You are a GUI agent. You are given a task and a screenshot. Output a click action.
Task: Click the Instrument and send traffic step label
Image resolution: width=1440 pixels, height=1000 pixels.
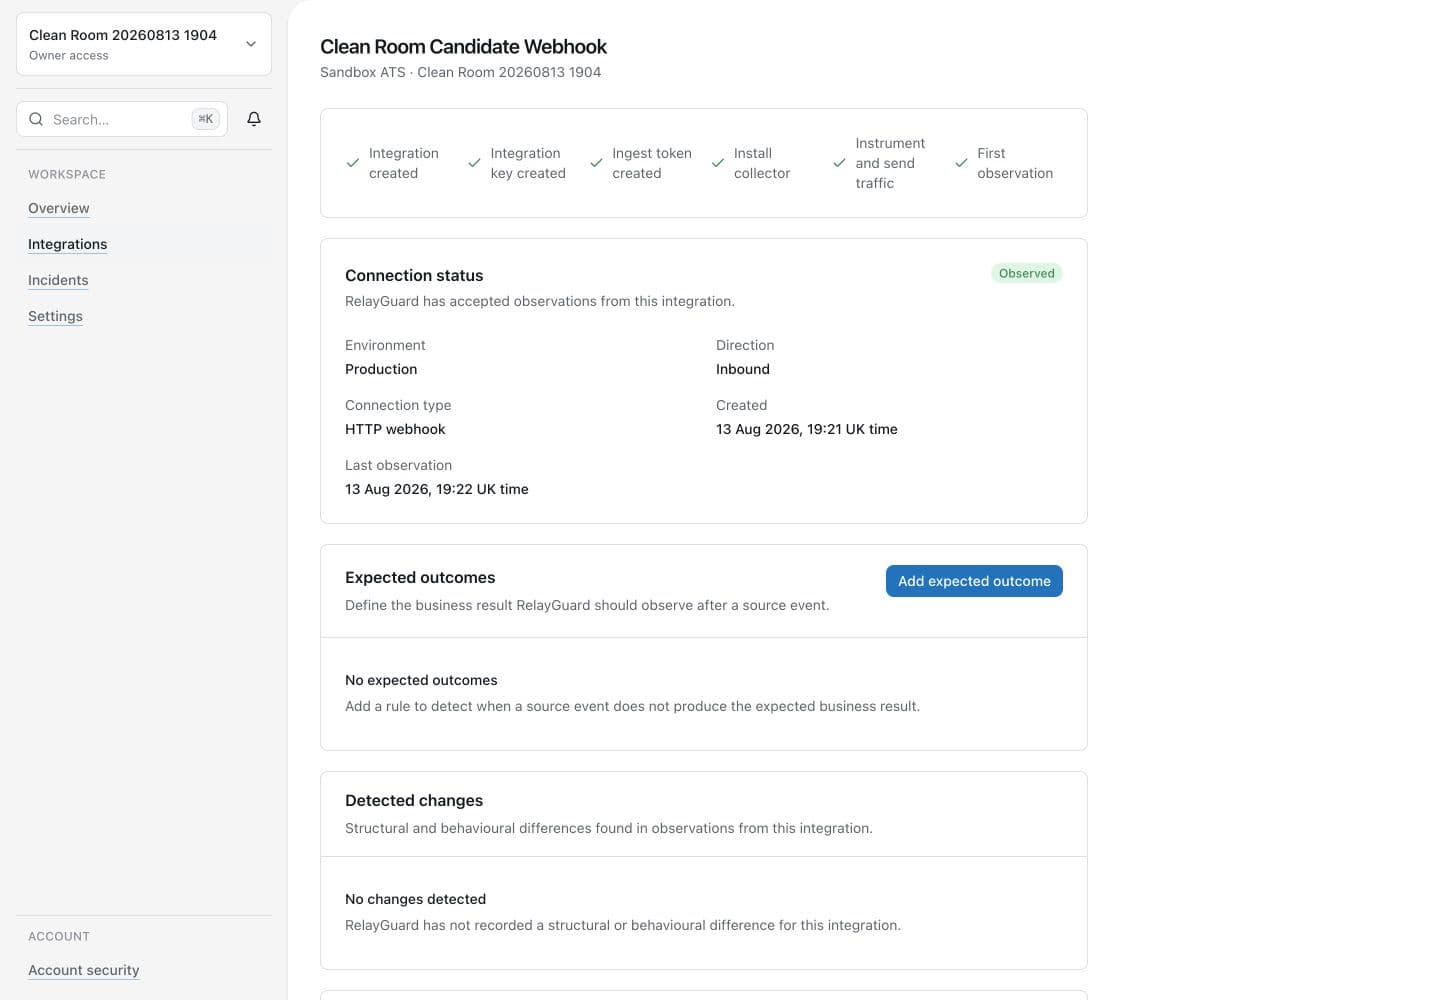pyautogui.click(x=890, y=163)
